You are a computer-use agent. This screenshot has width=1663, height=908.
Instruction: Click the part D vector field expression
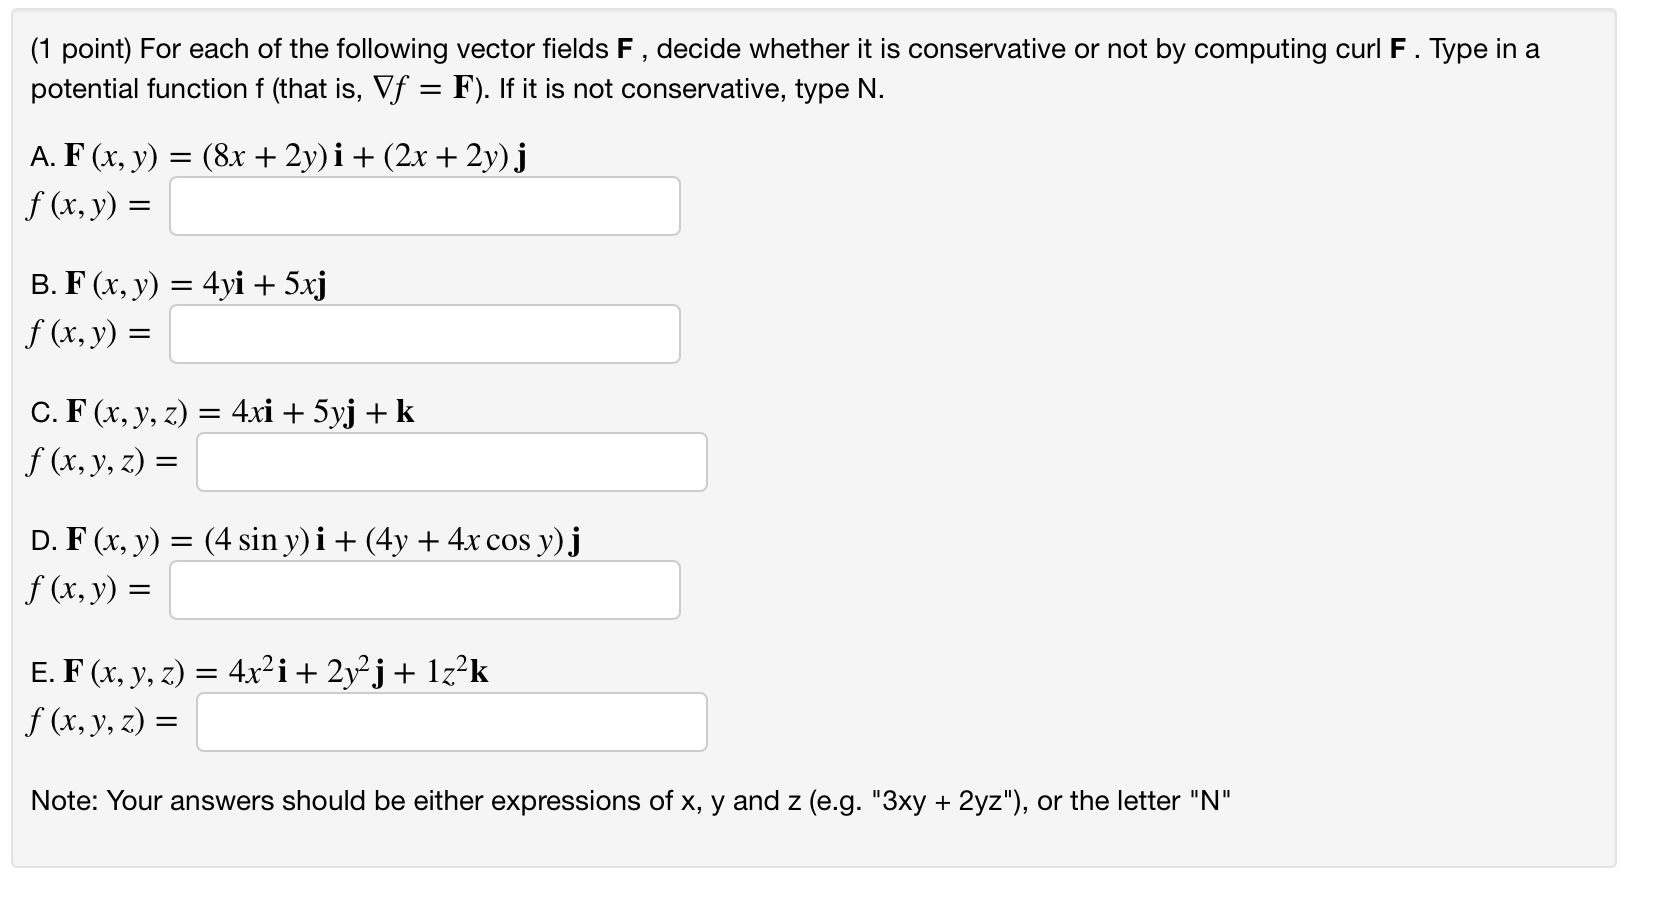coord(305,539)
